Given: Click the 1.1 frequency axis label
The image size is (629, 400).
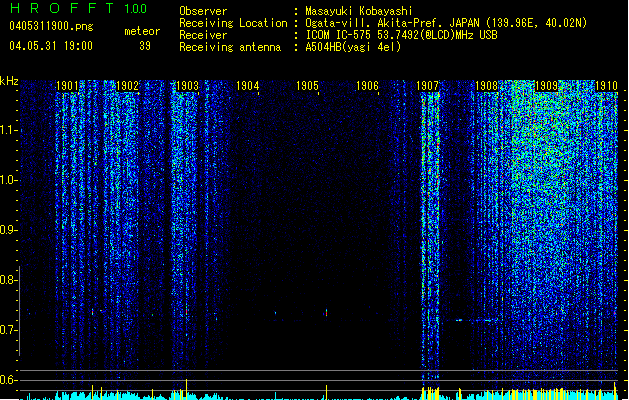Looking at the screenshot, I should coord(8,130).
